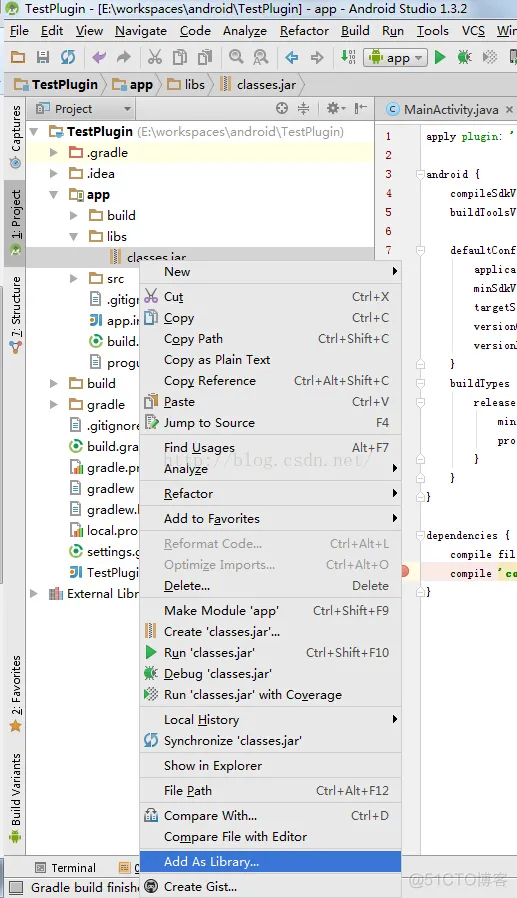
Task: Choose Create Gist menu entry
Action: pos(270,887)
